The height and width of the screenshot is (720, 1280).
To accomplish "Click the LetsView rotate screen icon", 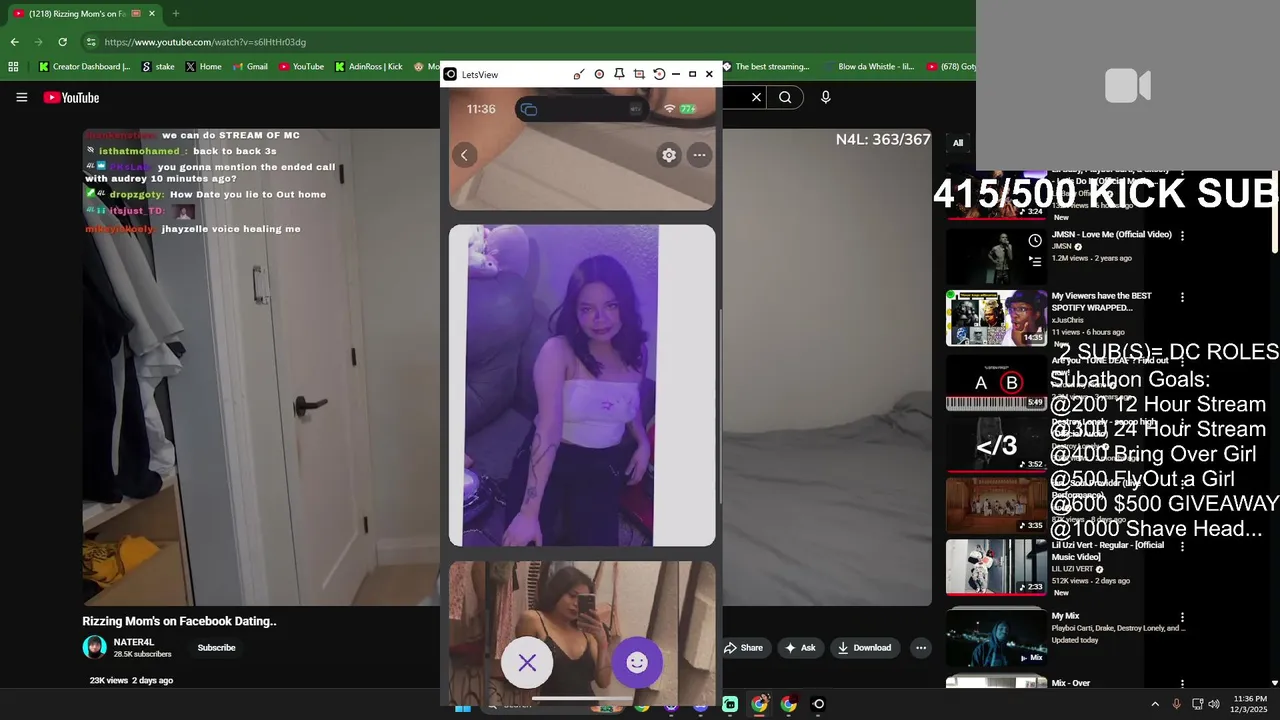I will coord(659,74).
